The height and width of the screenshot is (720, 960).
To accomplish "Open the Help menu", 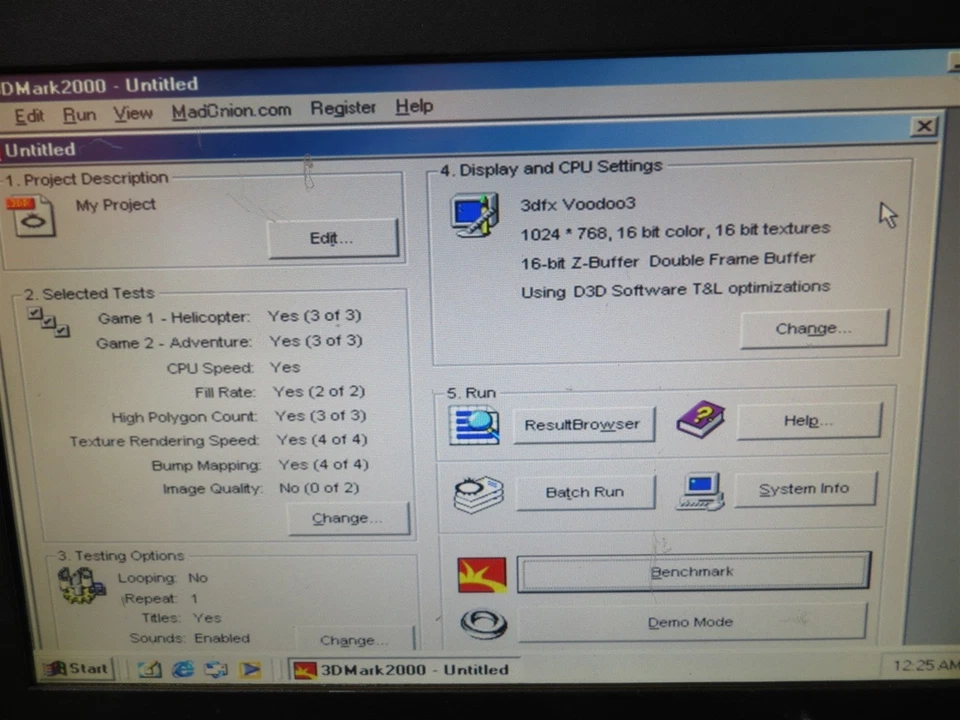I will click(414, 107).
